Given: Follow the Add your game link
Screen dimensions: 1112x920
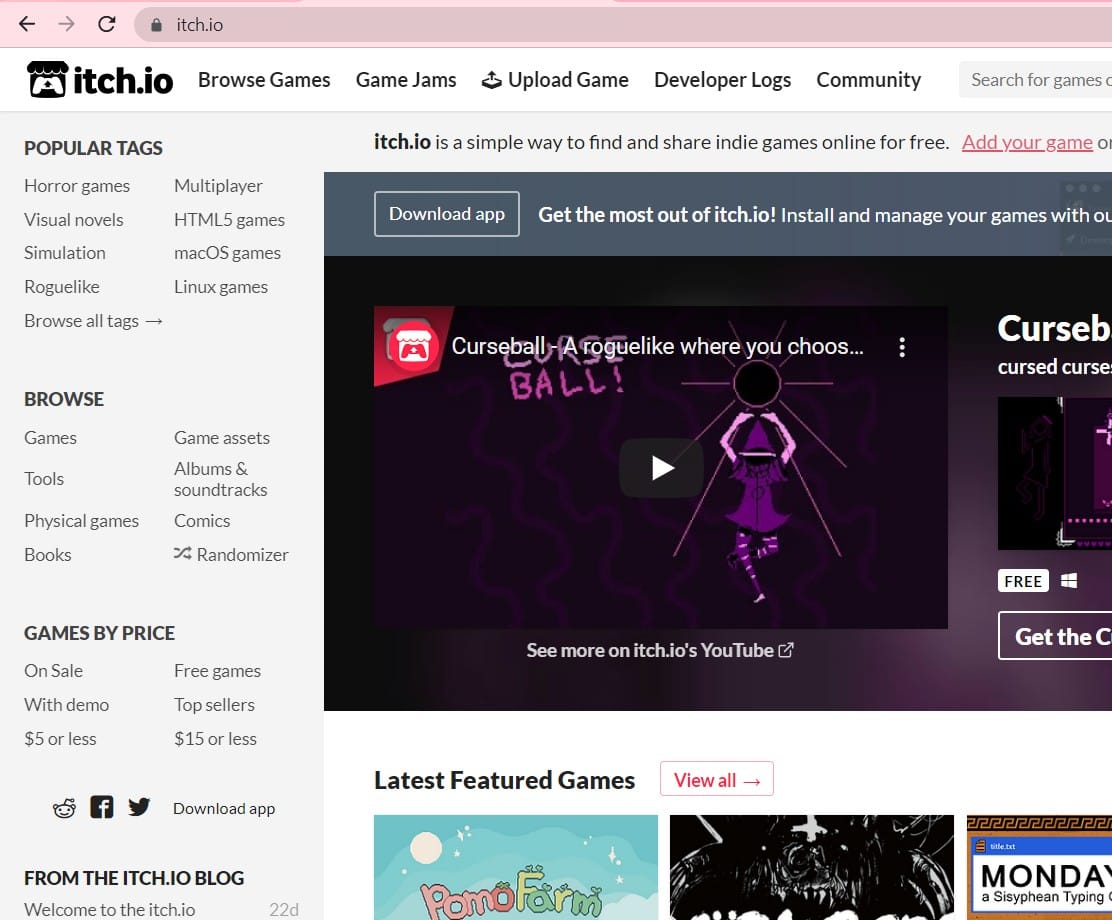Looking at the screenshot, I should 1027,142.
